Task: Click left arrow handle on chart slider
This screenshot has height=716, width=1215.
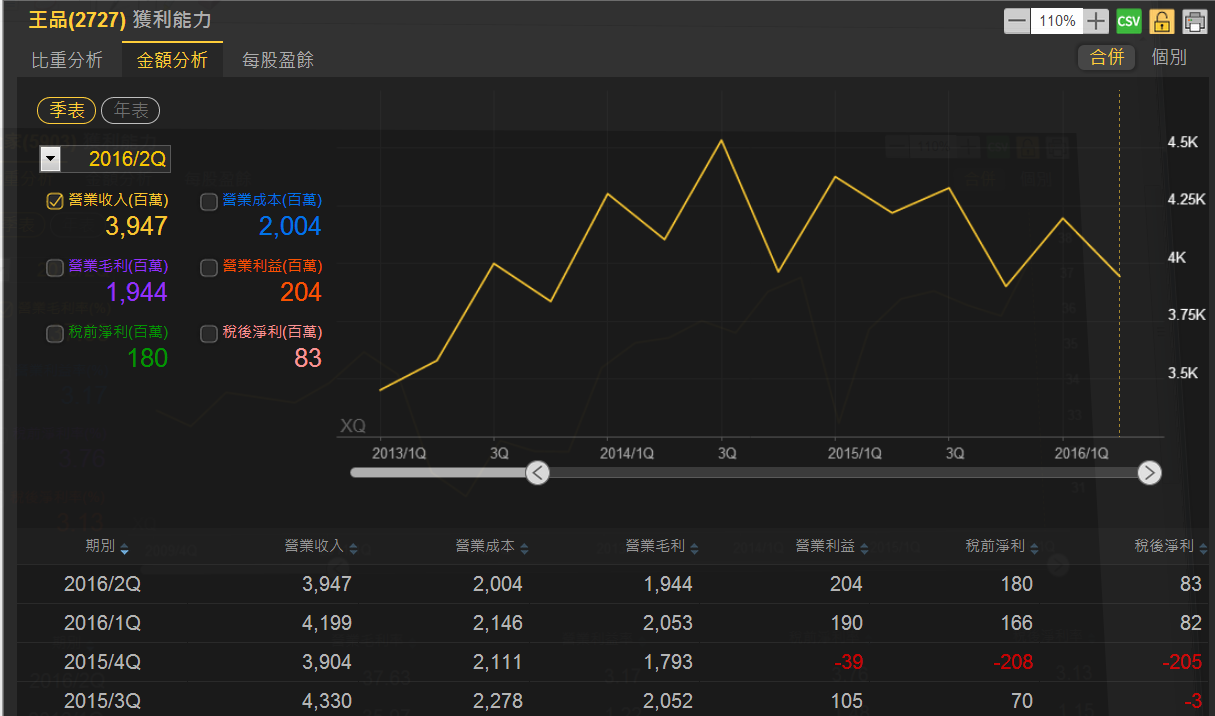Action: click(x=537, y=473)
